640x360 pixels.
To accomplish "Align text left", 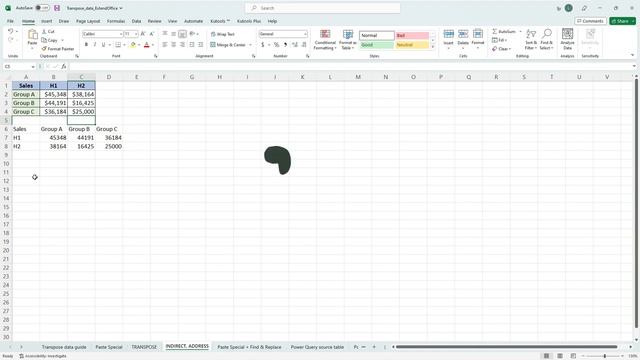I will [x=165, y=44].
